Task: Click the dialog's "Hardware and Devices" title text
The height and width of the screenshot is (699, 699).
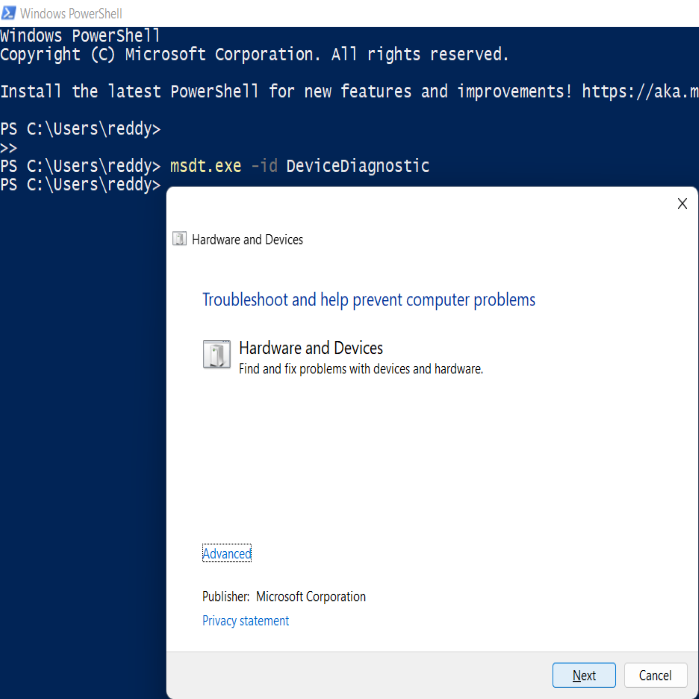Action: click(247, 240)
